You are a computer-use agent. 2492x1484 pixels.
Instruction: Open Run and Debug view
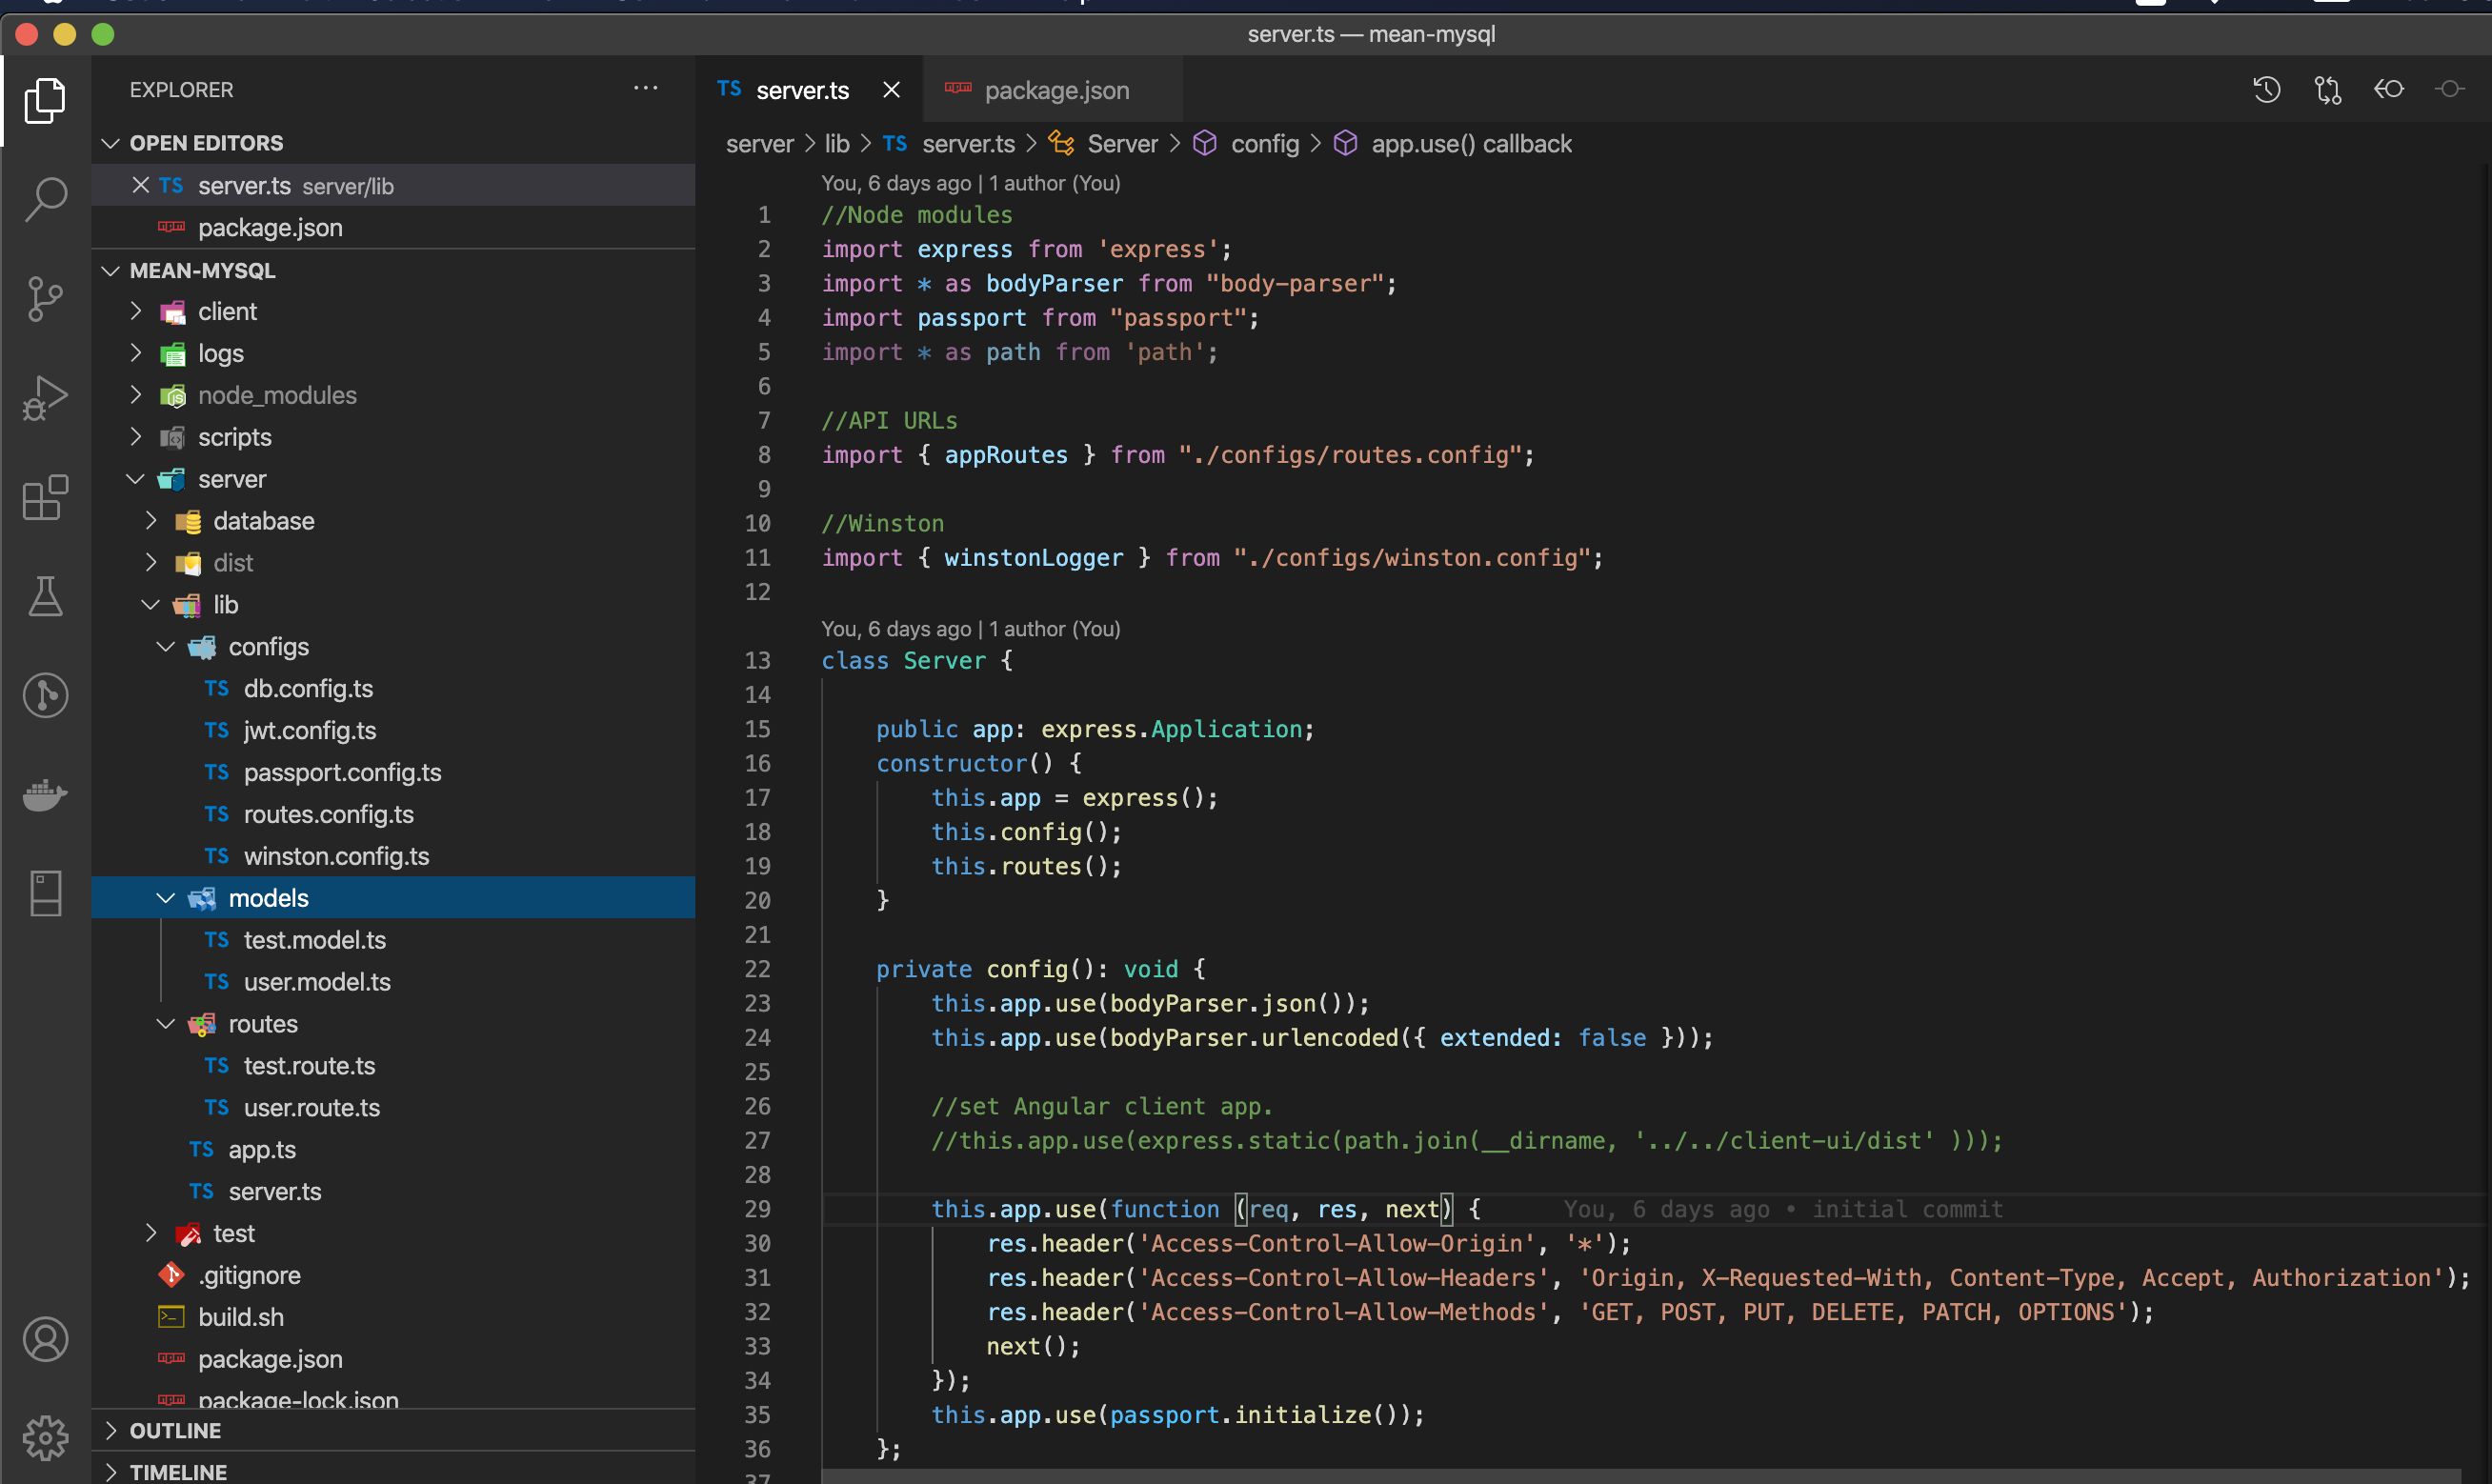coord(45,397)
